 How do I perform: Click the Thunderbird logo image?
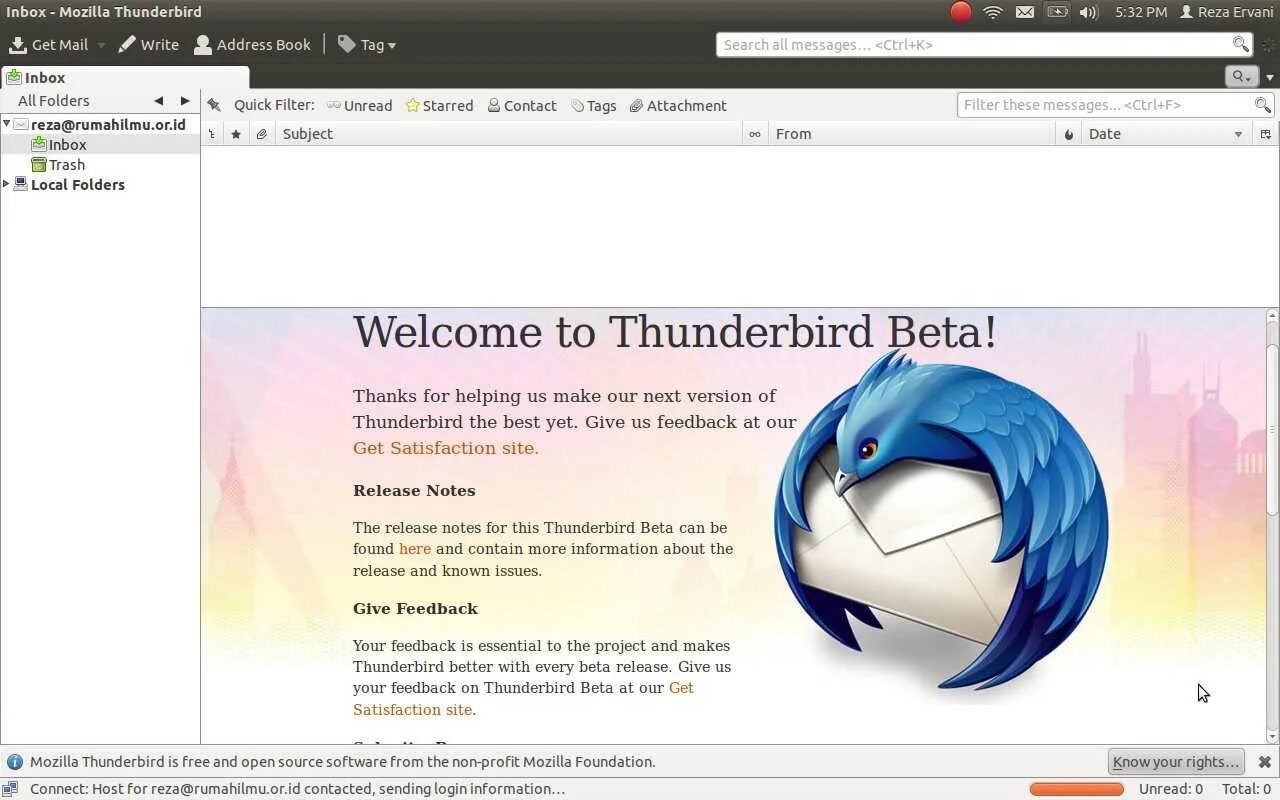tap(941, 520)
